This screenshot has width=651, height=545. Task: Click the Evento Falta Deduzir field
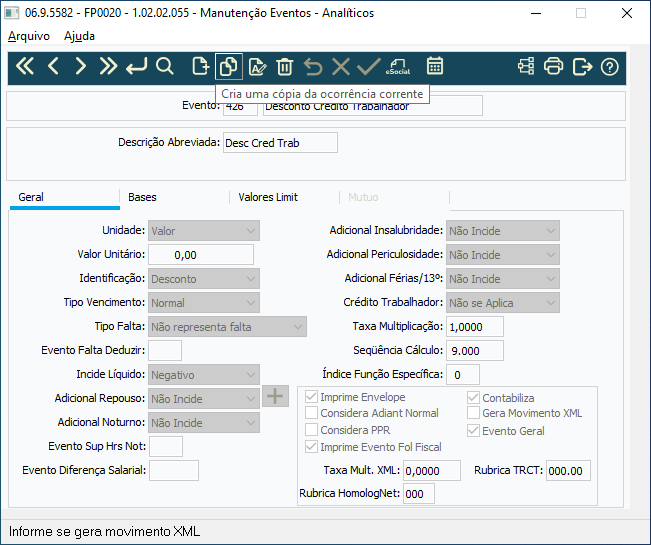tap(165, 351)
